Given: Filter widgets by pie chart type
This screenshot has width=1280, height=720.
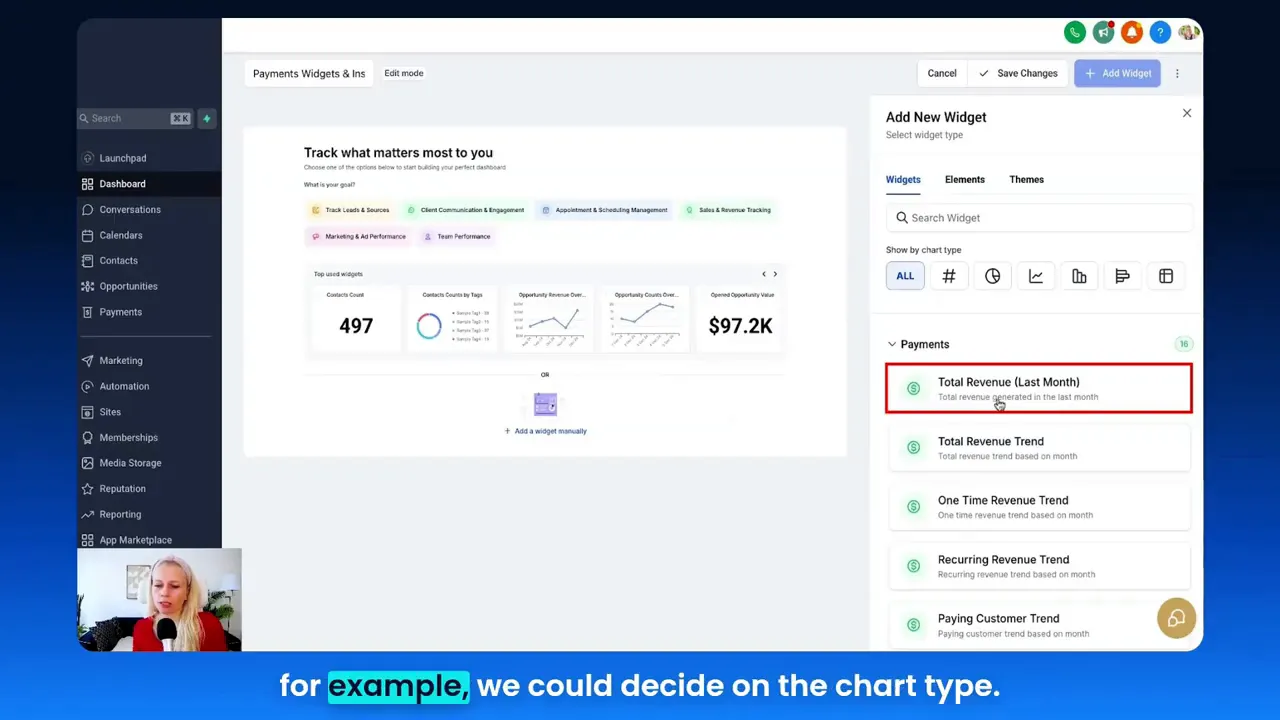Looking at the screenshot, I should click(x=992, y=276).
